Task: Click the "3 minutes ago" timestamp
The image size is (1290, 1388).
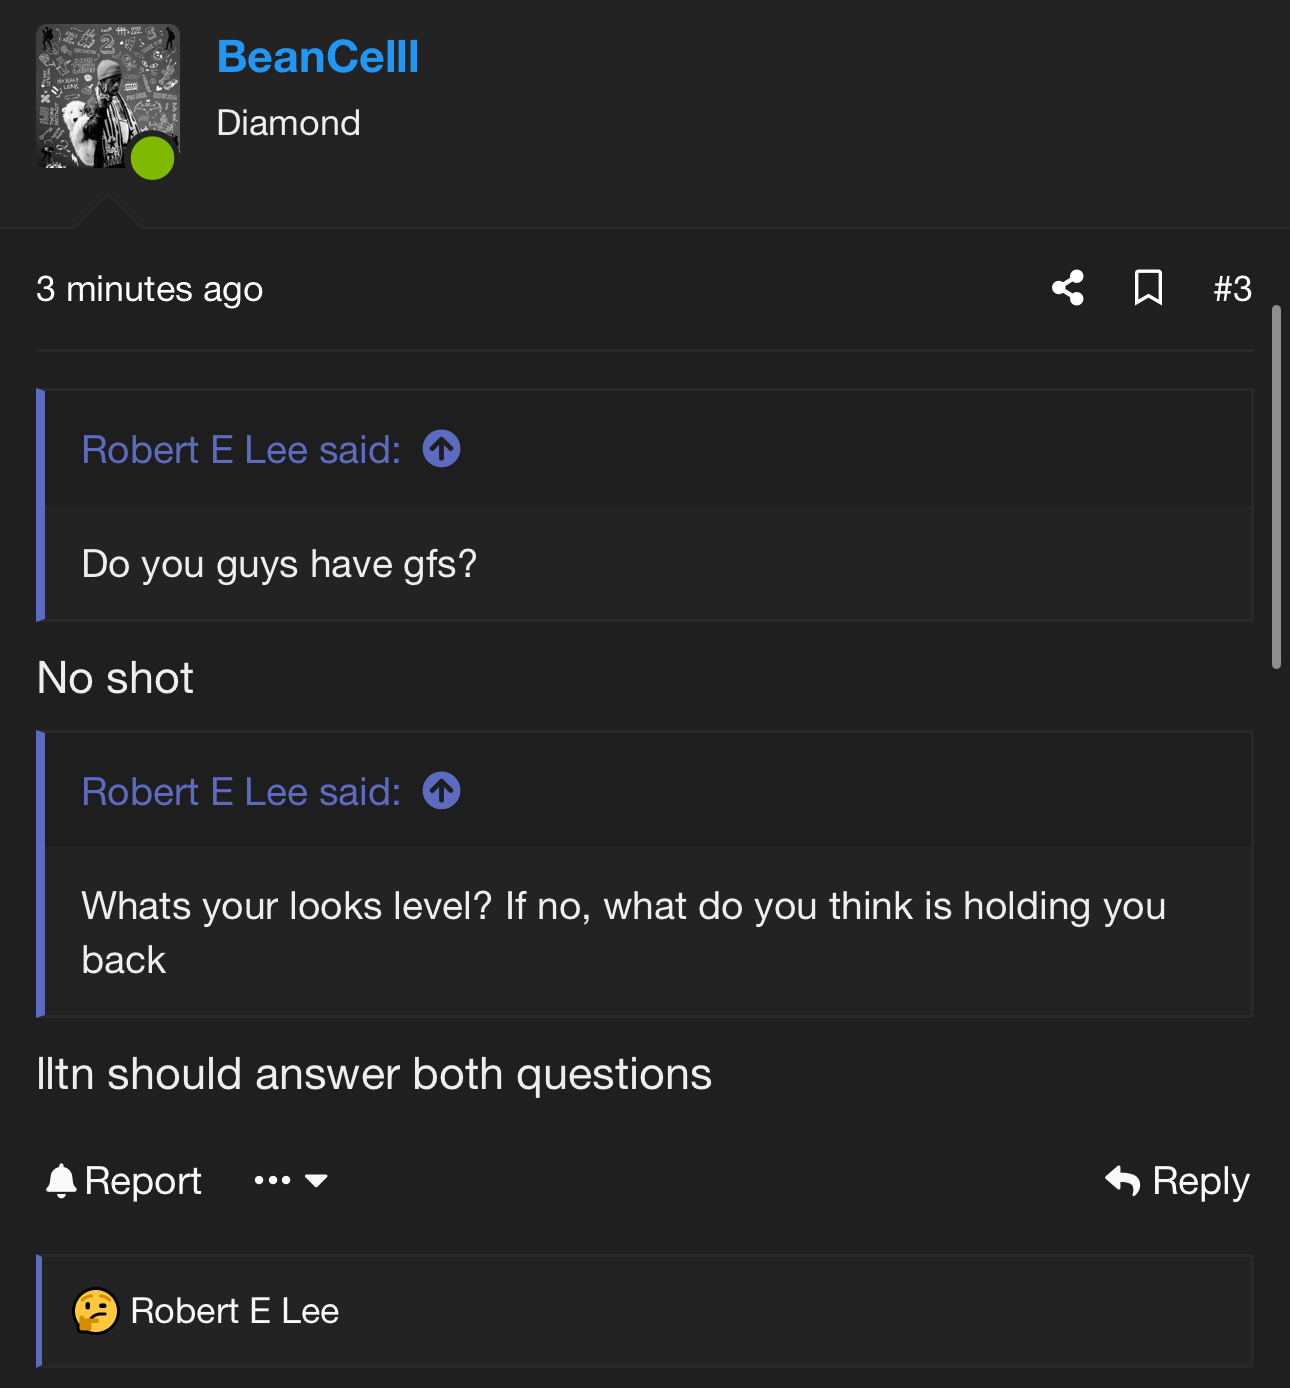Action: [150, 289]
